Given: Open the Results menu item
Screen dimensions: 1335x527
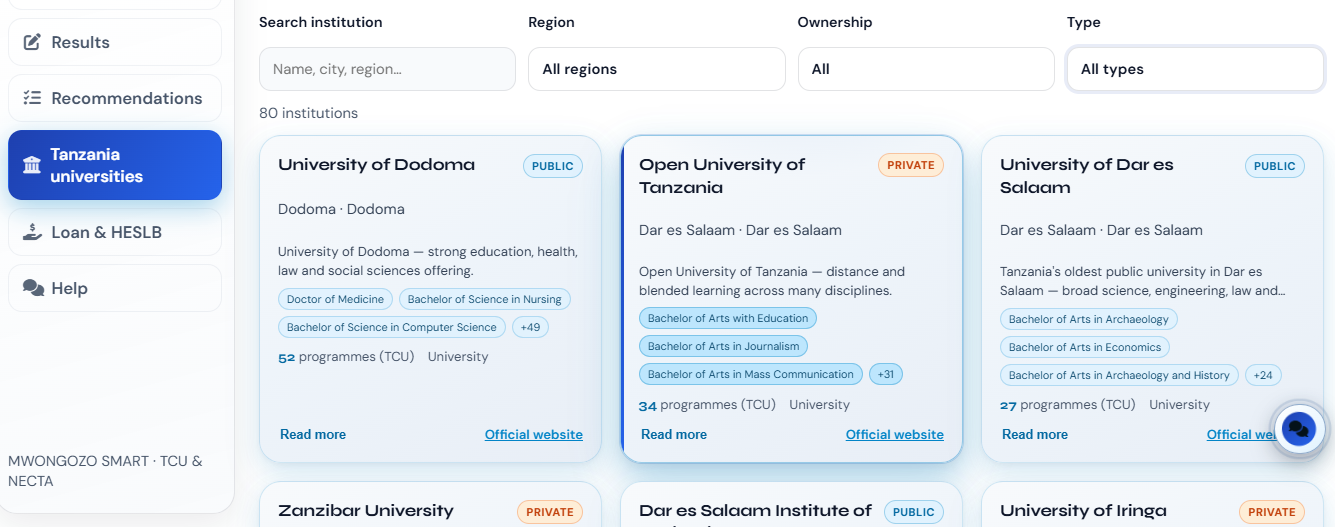Looking at the screenshot, I should coord(115,42).
